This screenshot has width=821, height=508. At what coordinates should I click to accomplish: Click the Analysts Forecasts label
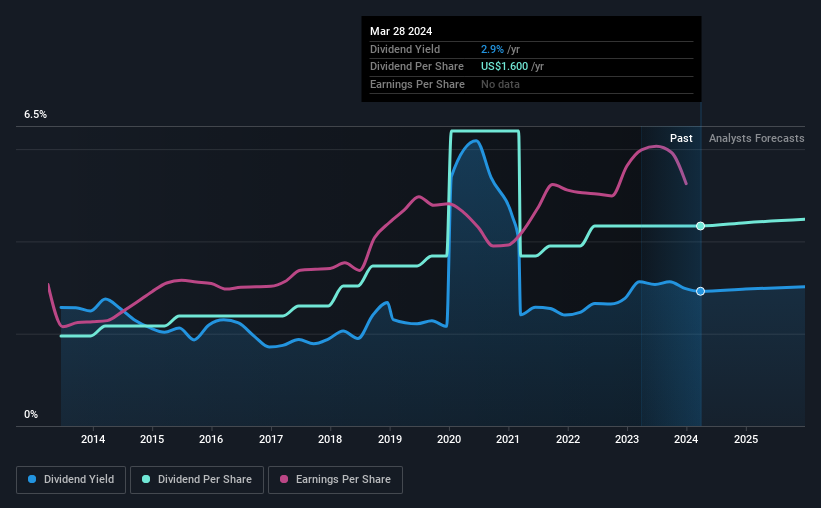pos(757,138)
